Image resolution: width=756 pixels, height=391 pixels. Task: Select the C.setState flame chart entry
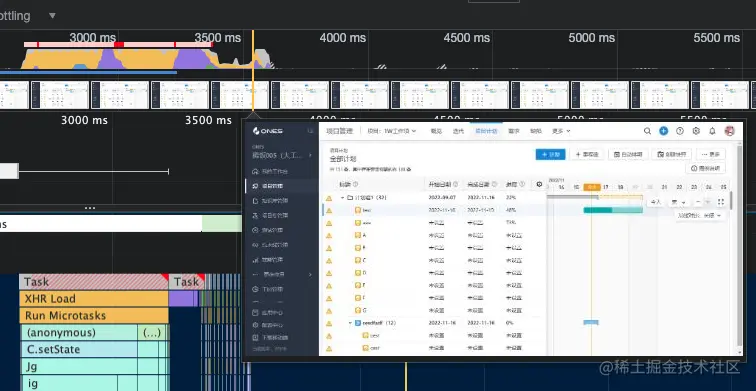79,350
